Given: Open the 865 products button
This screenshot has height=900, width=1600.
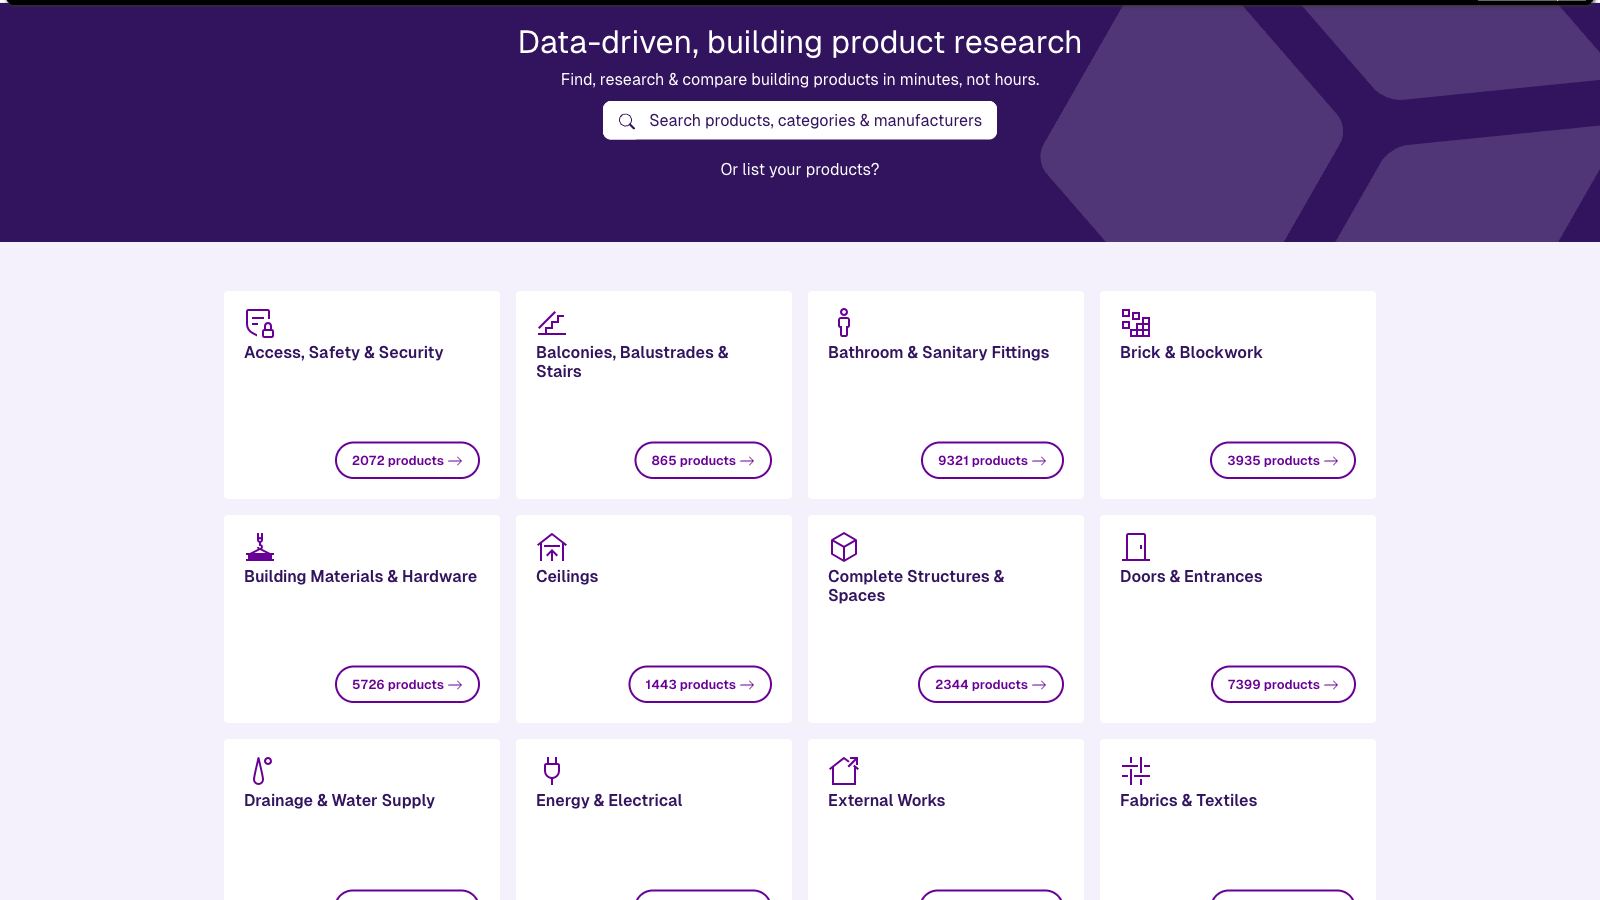Looking at the screenshot, I should point(703,460).
